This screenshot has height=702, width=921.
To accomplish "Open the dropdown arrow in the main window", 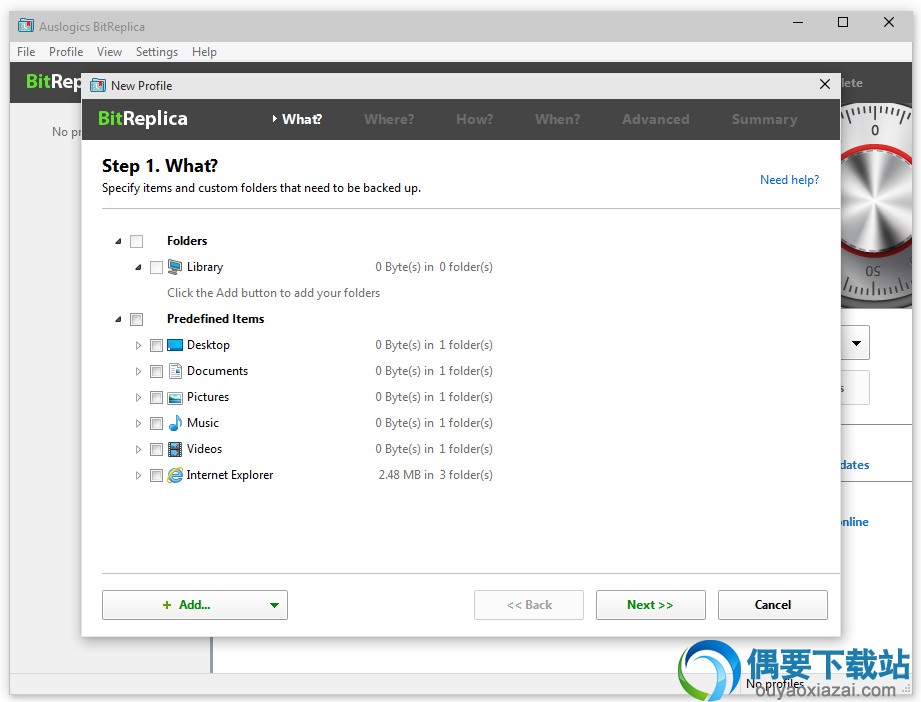I will coord(856,343).
